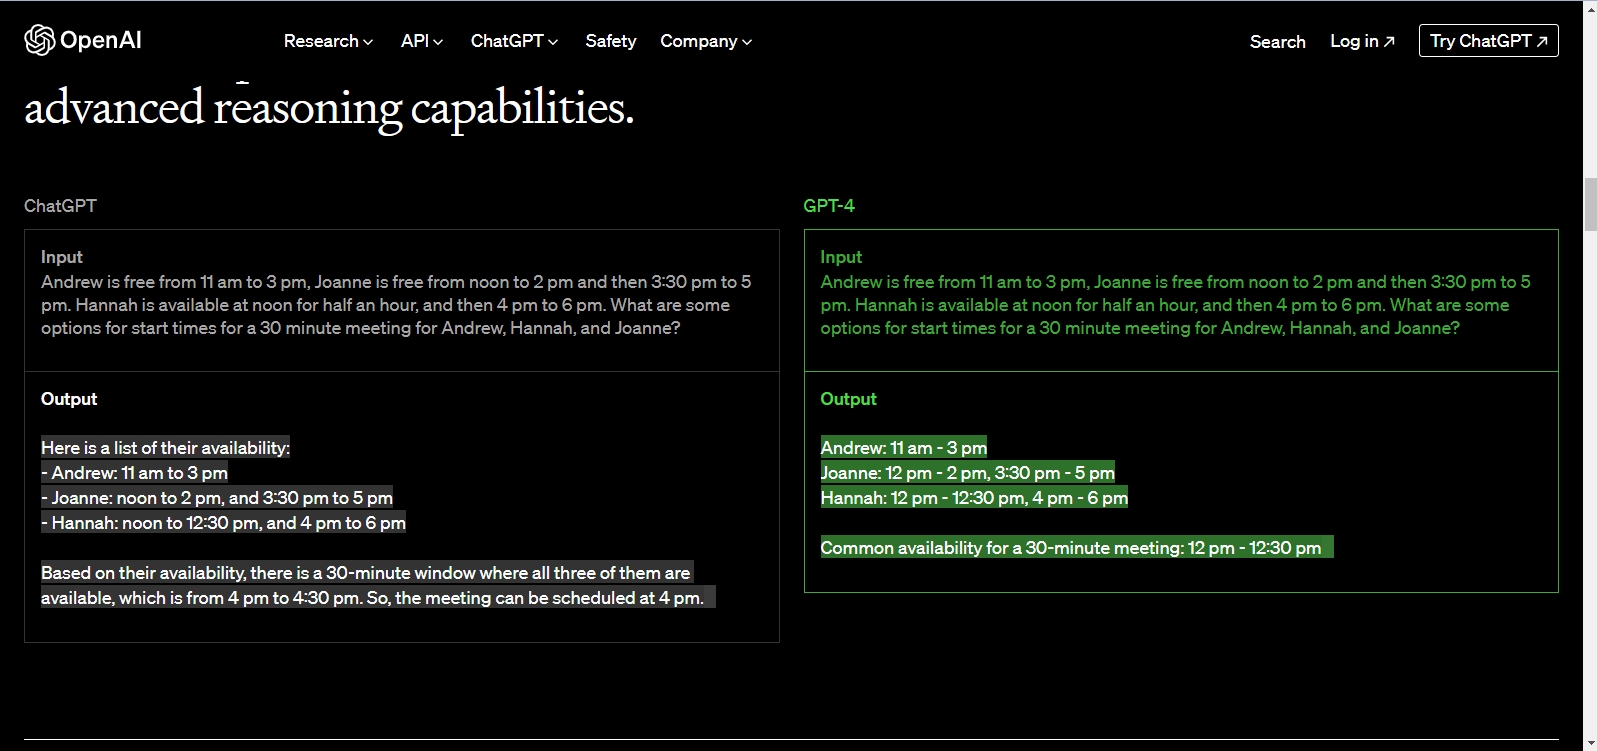Open the API dropdown menu
Screen dimensions: 1597x751
421,41
